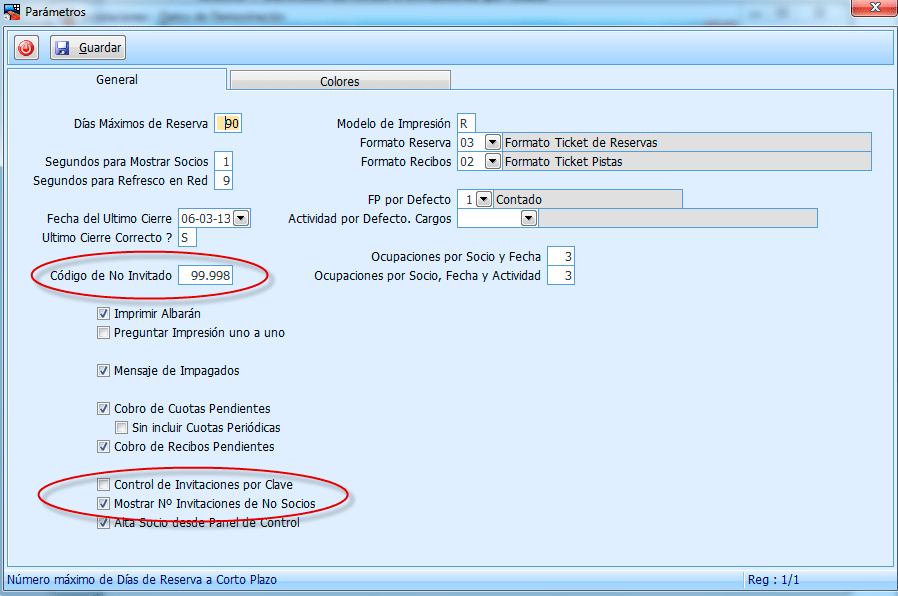Click the Modelo de Impresión field
Image resolution: width=898 pixels, height=596 pixels.
468,124
